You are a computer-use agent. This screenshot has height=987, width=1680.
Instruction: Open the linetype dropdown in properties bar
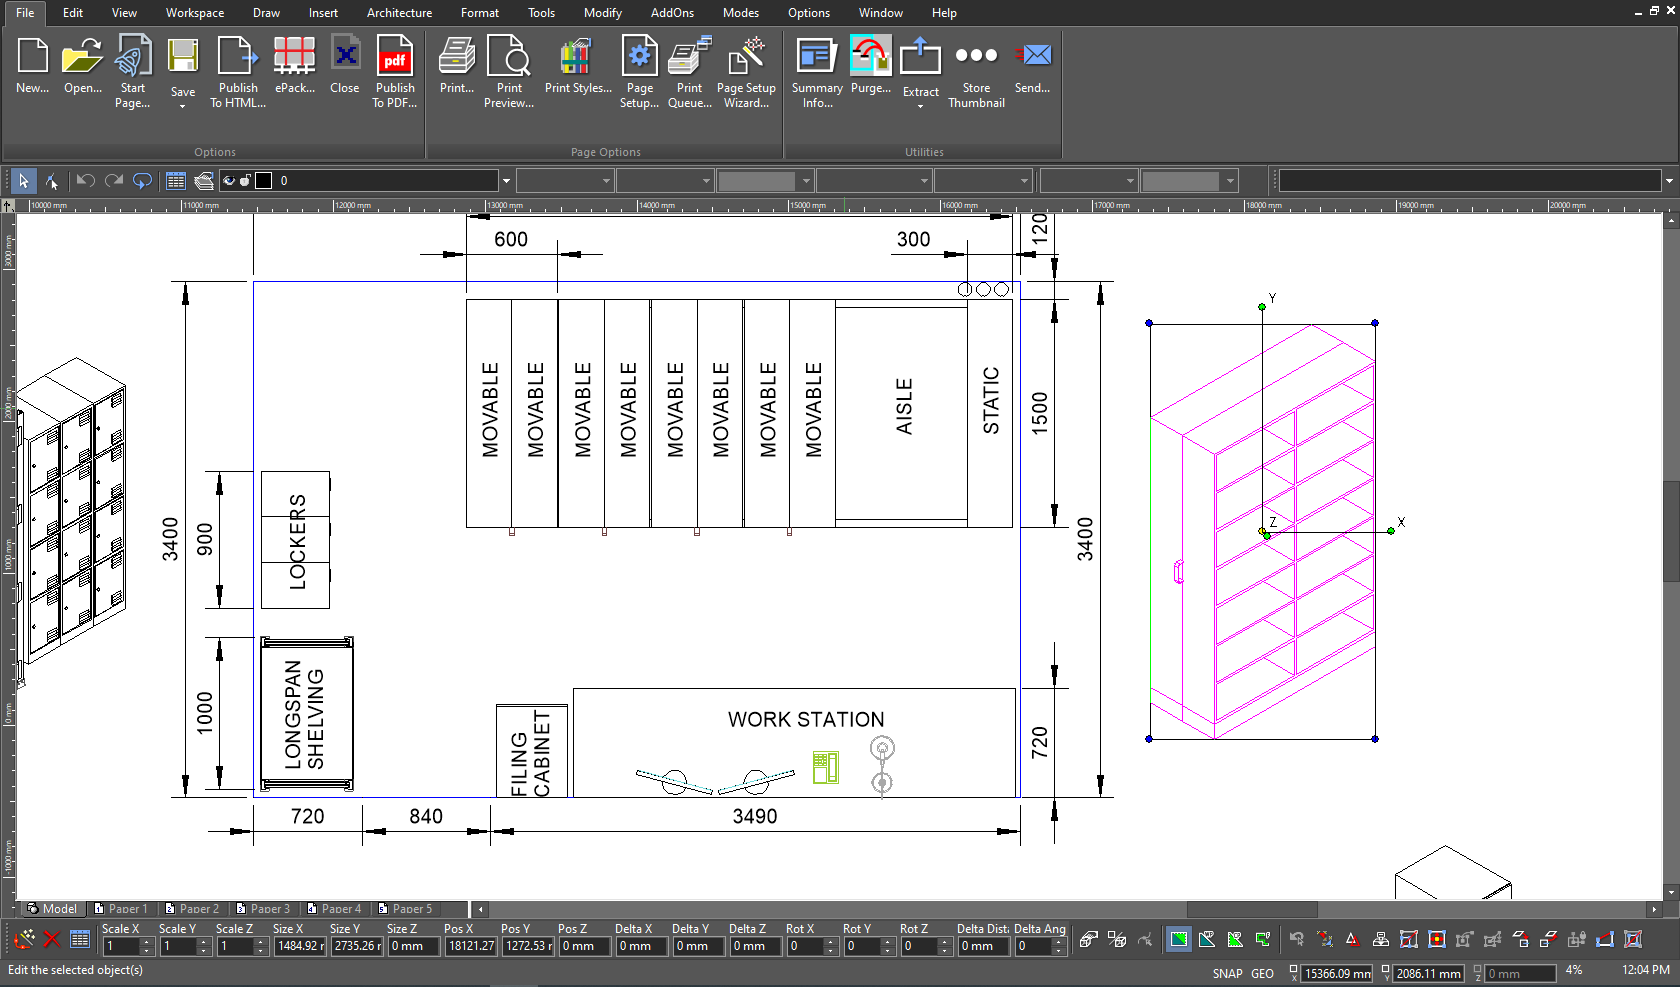[665, 180]
